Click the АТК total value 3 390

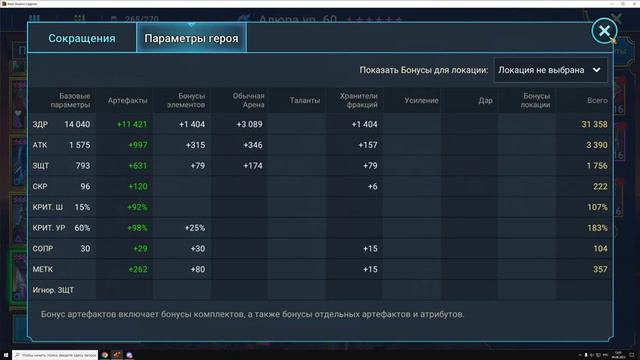(597, 145)
